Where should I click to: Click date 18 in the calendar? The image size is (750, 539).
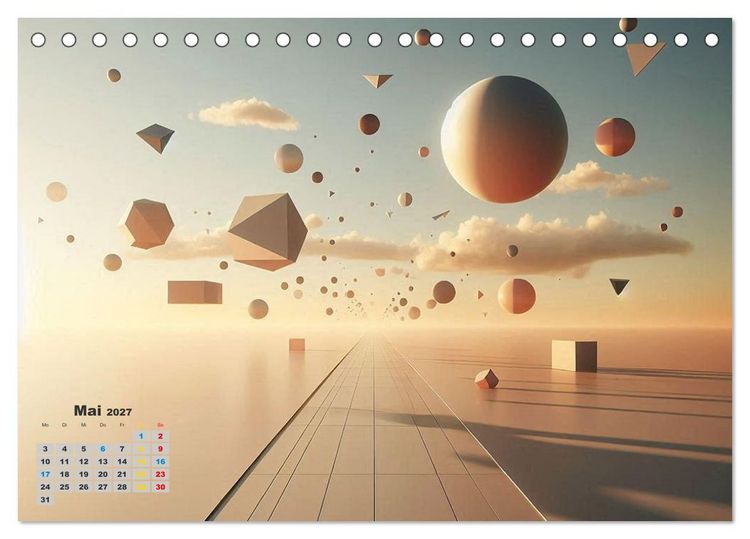coord(65,474)
